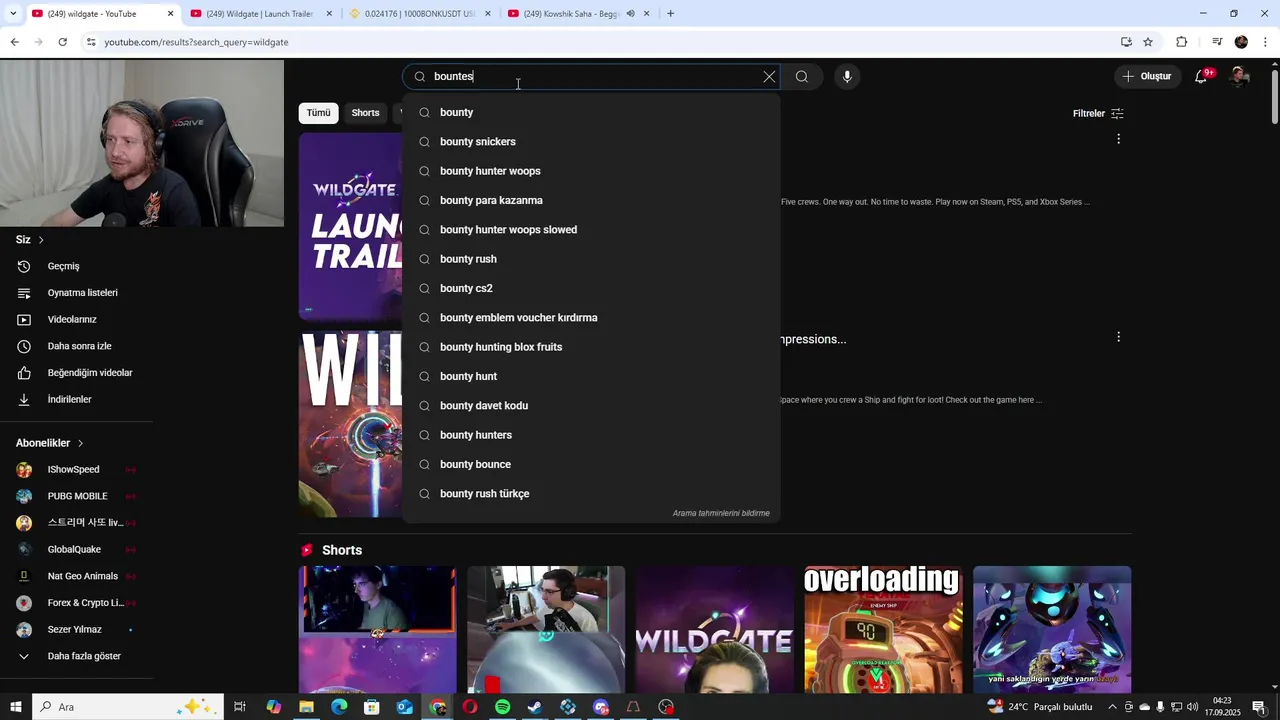The height and width of the screenshot is (720, 1280).
Task: Choose 'bounty hunting blox fruits' suggestion
Action: (591, 347)
